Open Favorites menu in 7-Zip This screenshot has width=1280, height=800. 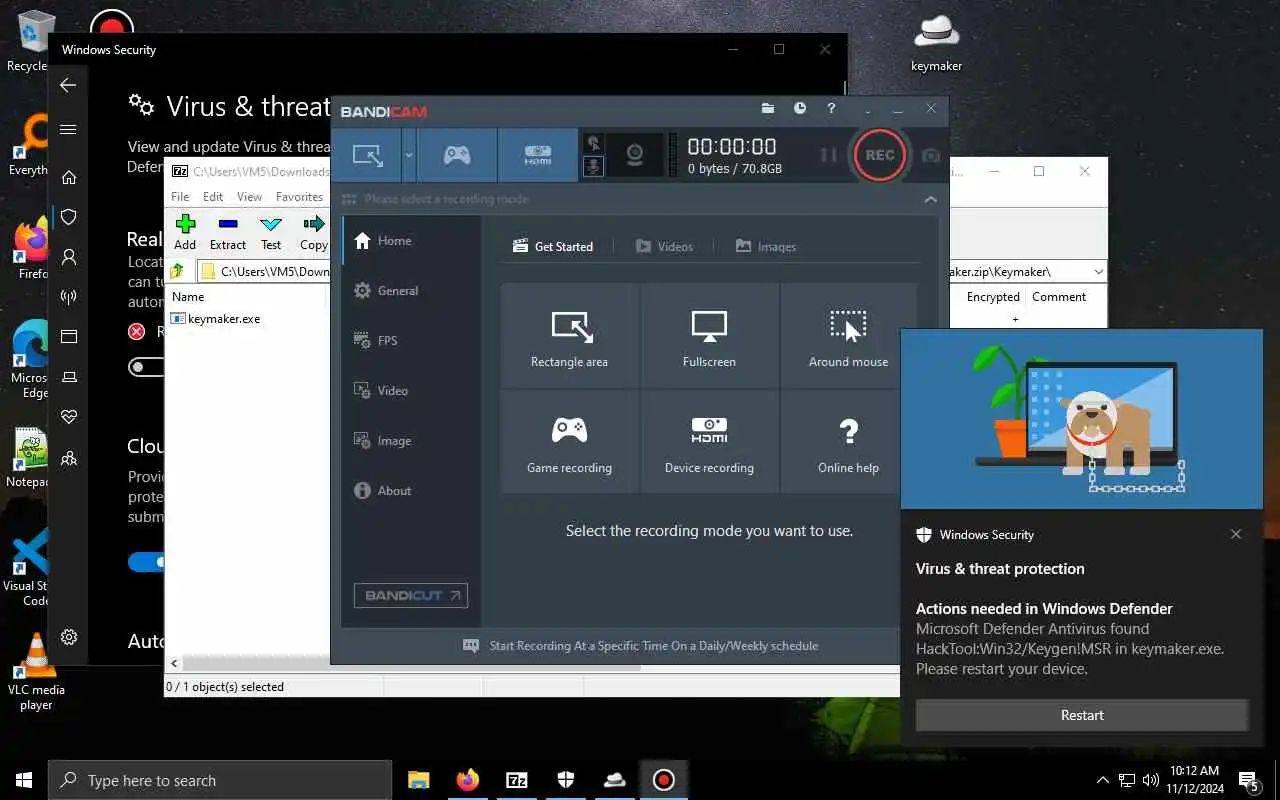point(300,197)
